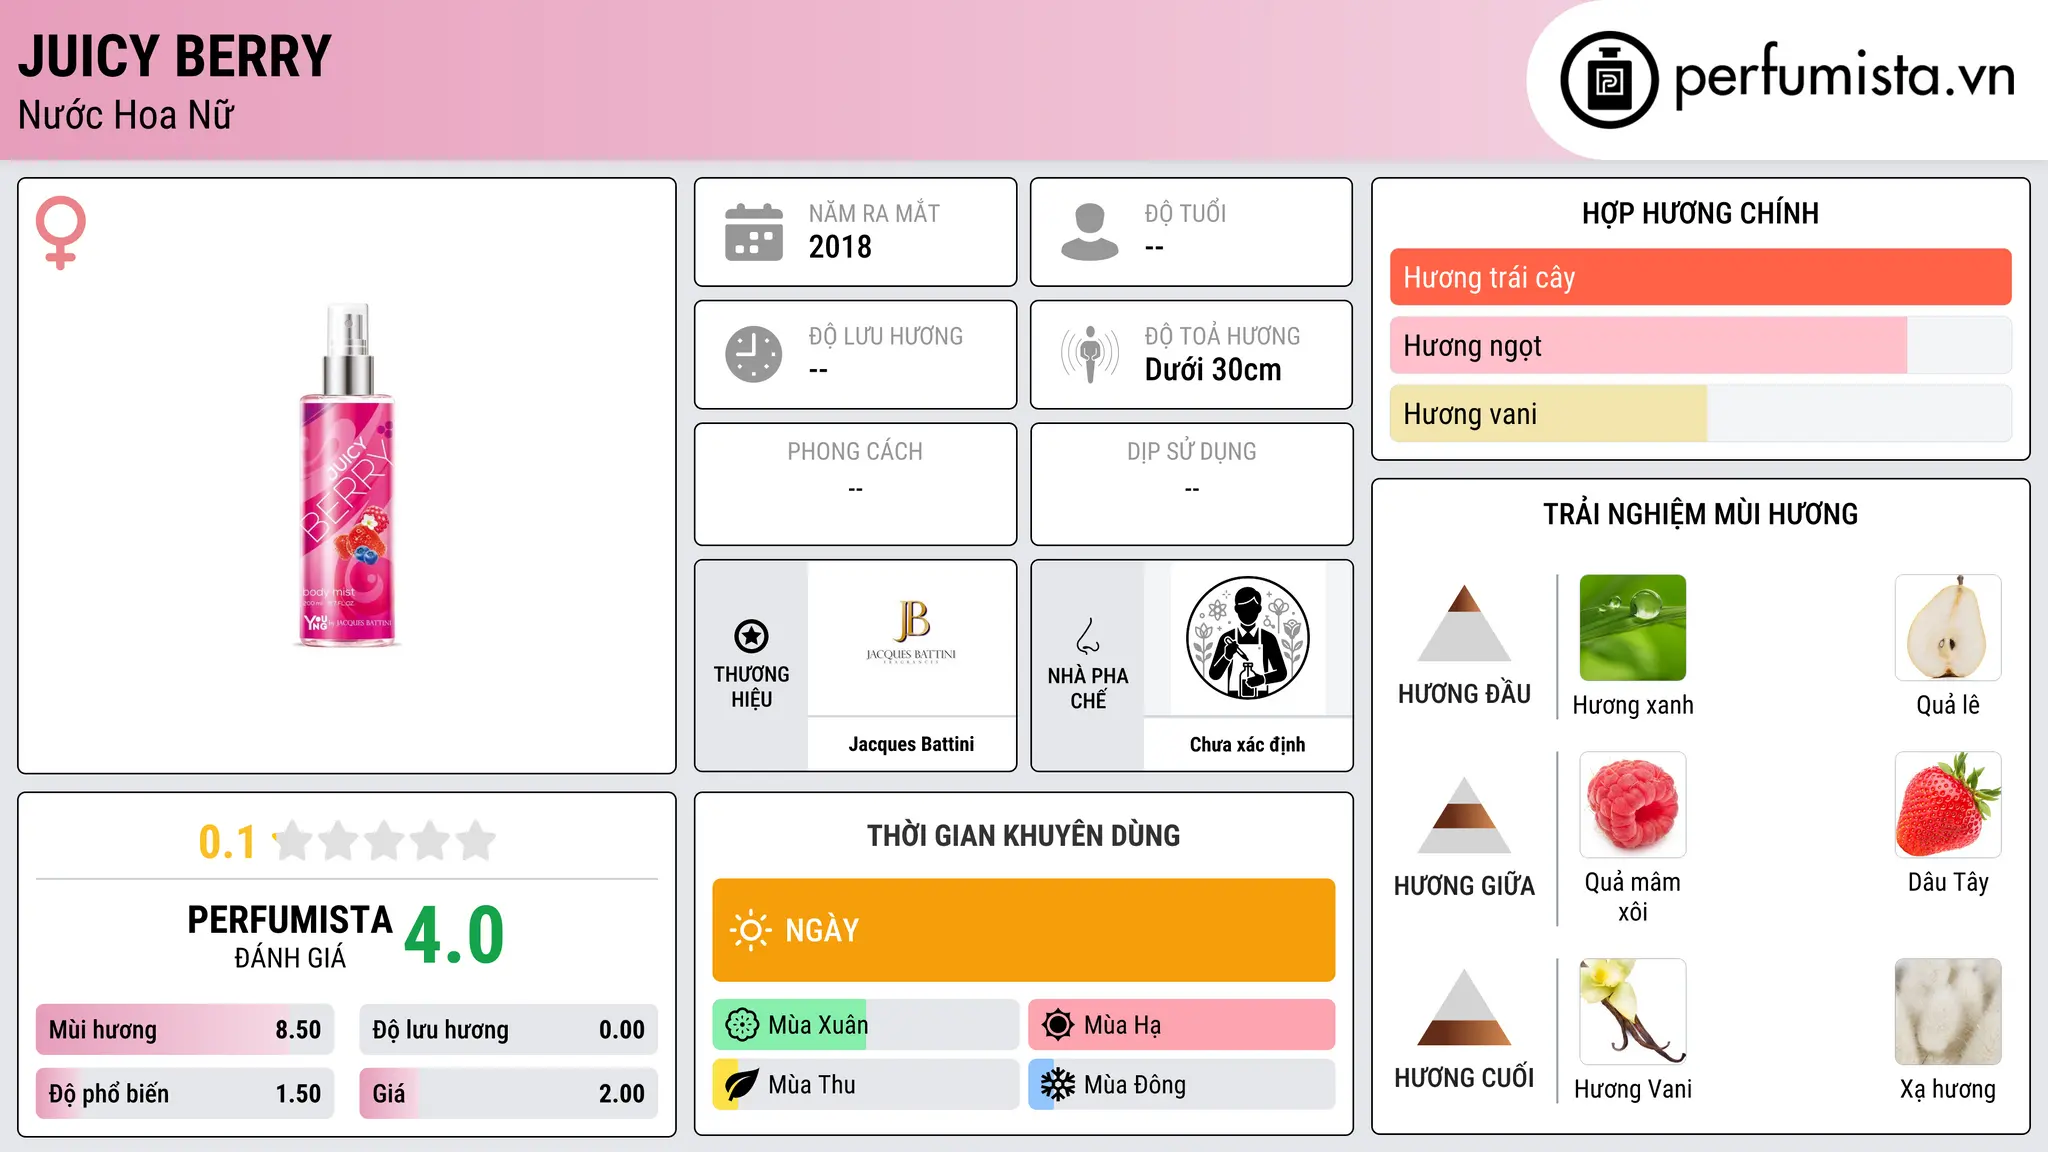Click the PHONG CÁCH heading
This screenshot has width=2048, height=1152.
pos(855,452)
